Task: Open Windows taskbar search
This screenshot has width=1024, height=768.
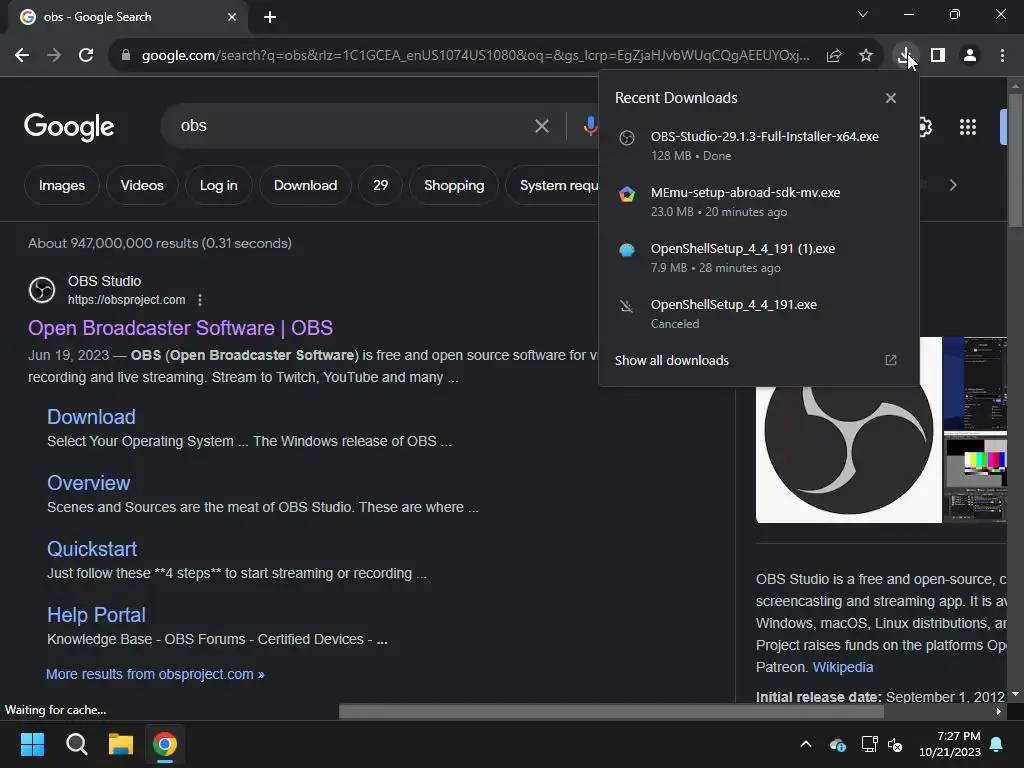Action: tap(76, 744)
